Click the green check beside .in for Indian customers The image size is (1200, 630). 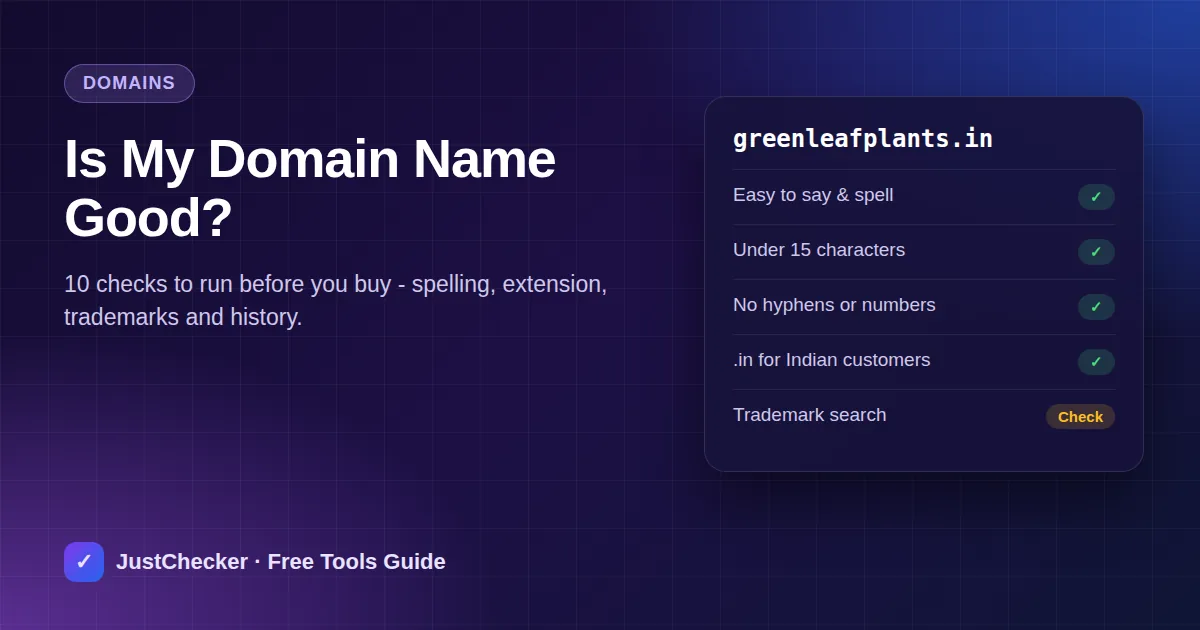[1096, 362]
